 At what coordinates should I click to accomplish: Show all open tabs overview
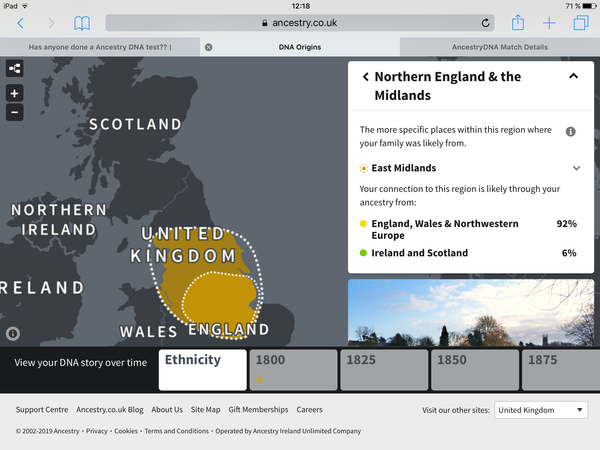(581, 23)
